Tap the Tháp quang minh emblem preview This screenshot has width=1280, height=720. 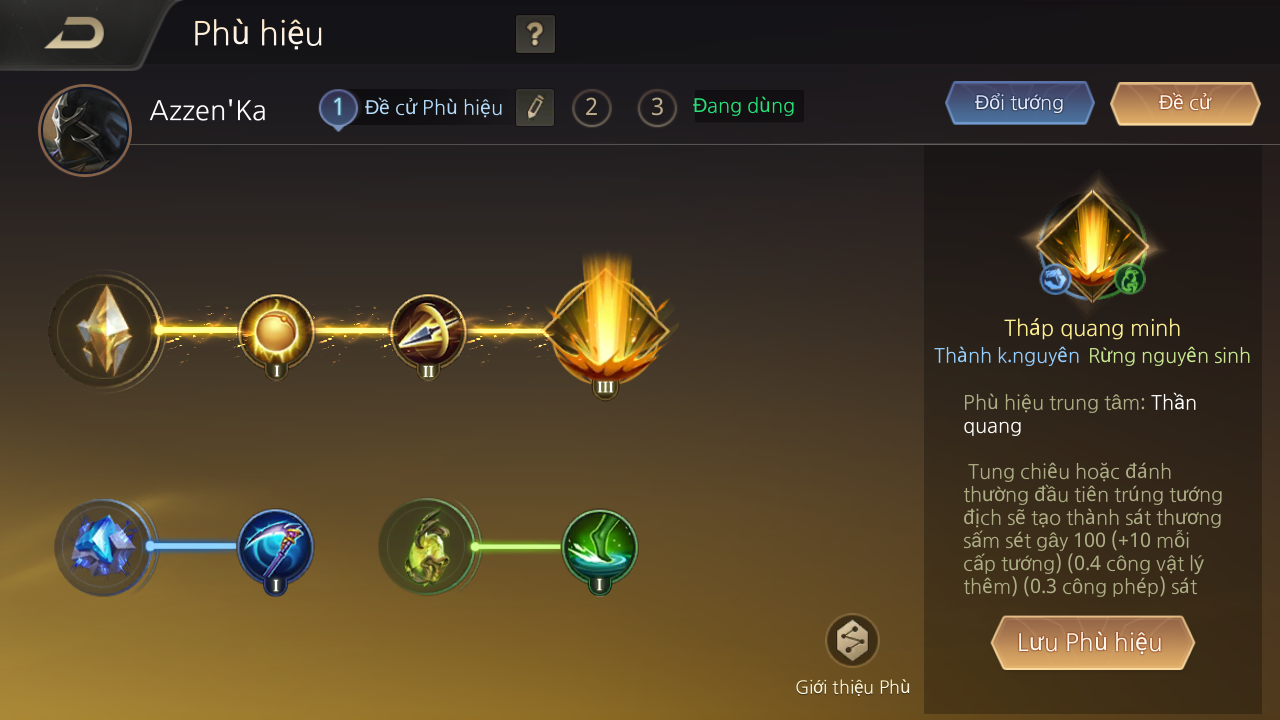tap(1092, 245)
